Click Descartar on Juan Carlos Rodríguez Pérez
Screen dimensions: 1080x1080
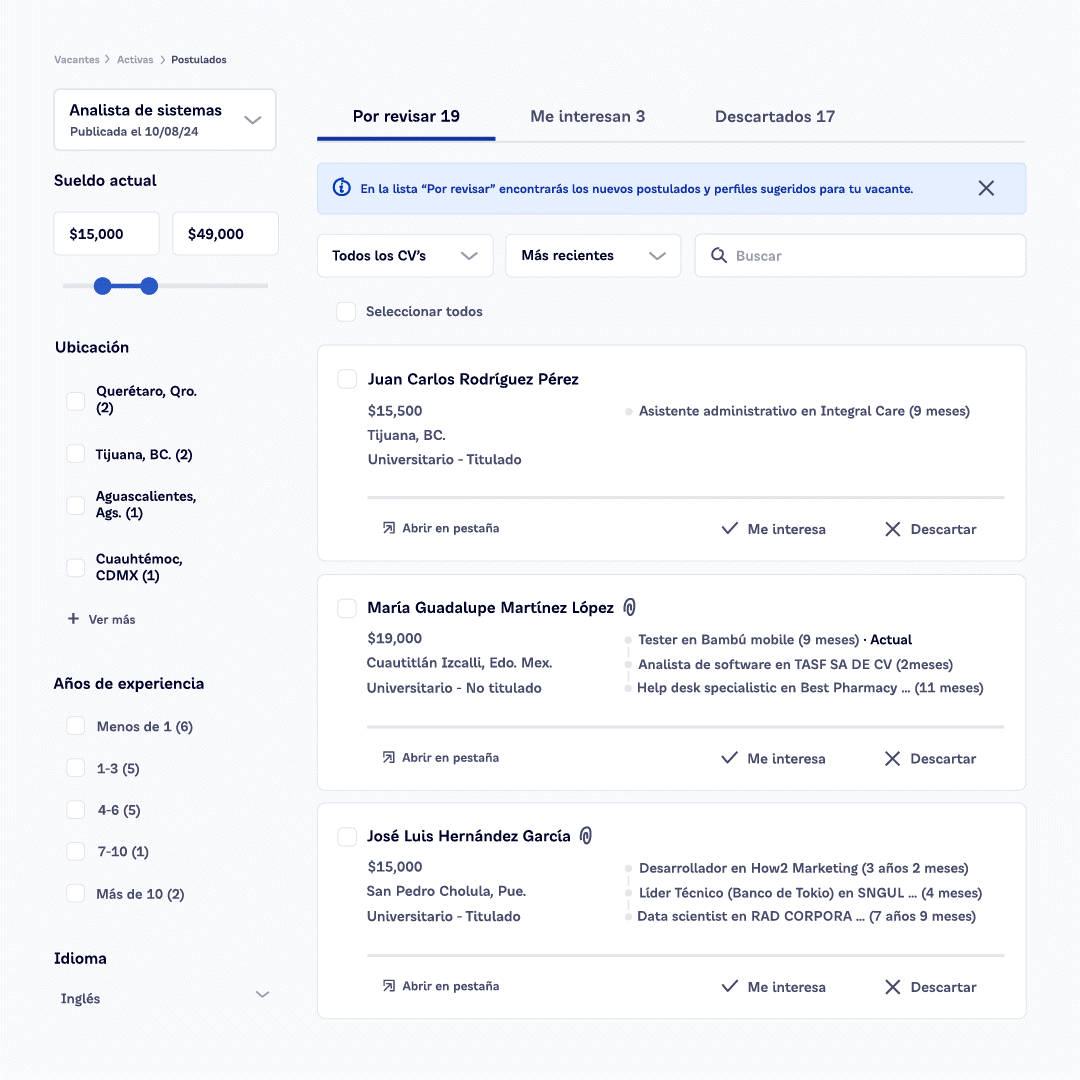pos(930,529)
